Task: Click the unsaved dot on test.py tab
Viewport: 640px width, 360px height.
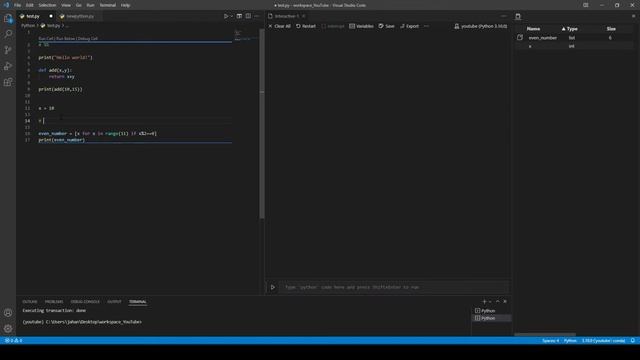Action: click(51, 16)
